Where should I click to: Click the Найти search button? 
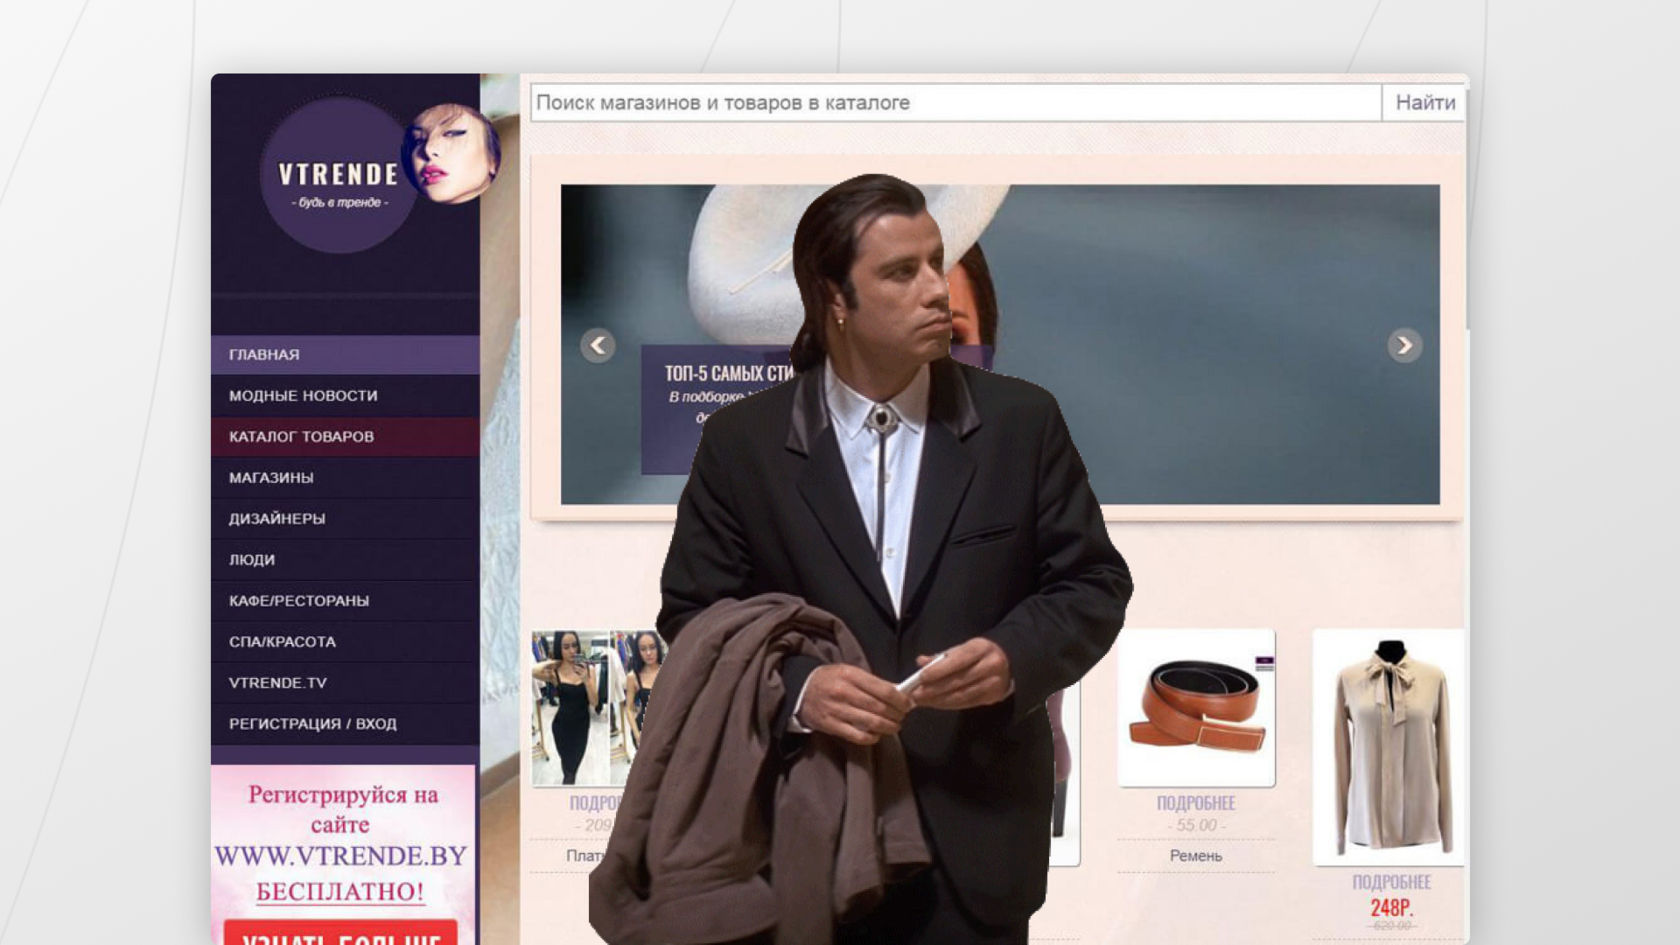(x=1425, y=103)
